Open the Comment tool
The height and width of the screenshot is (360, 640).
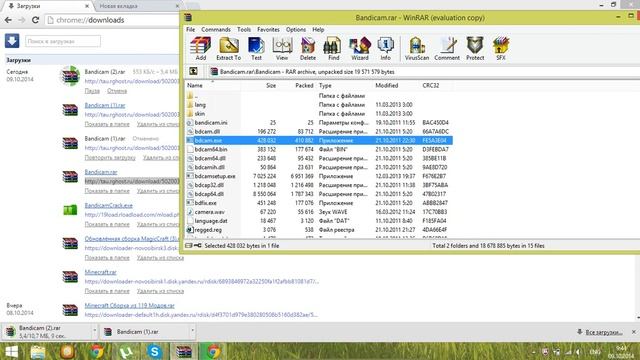pyautogui.click(x=447, y=49)
